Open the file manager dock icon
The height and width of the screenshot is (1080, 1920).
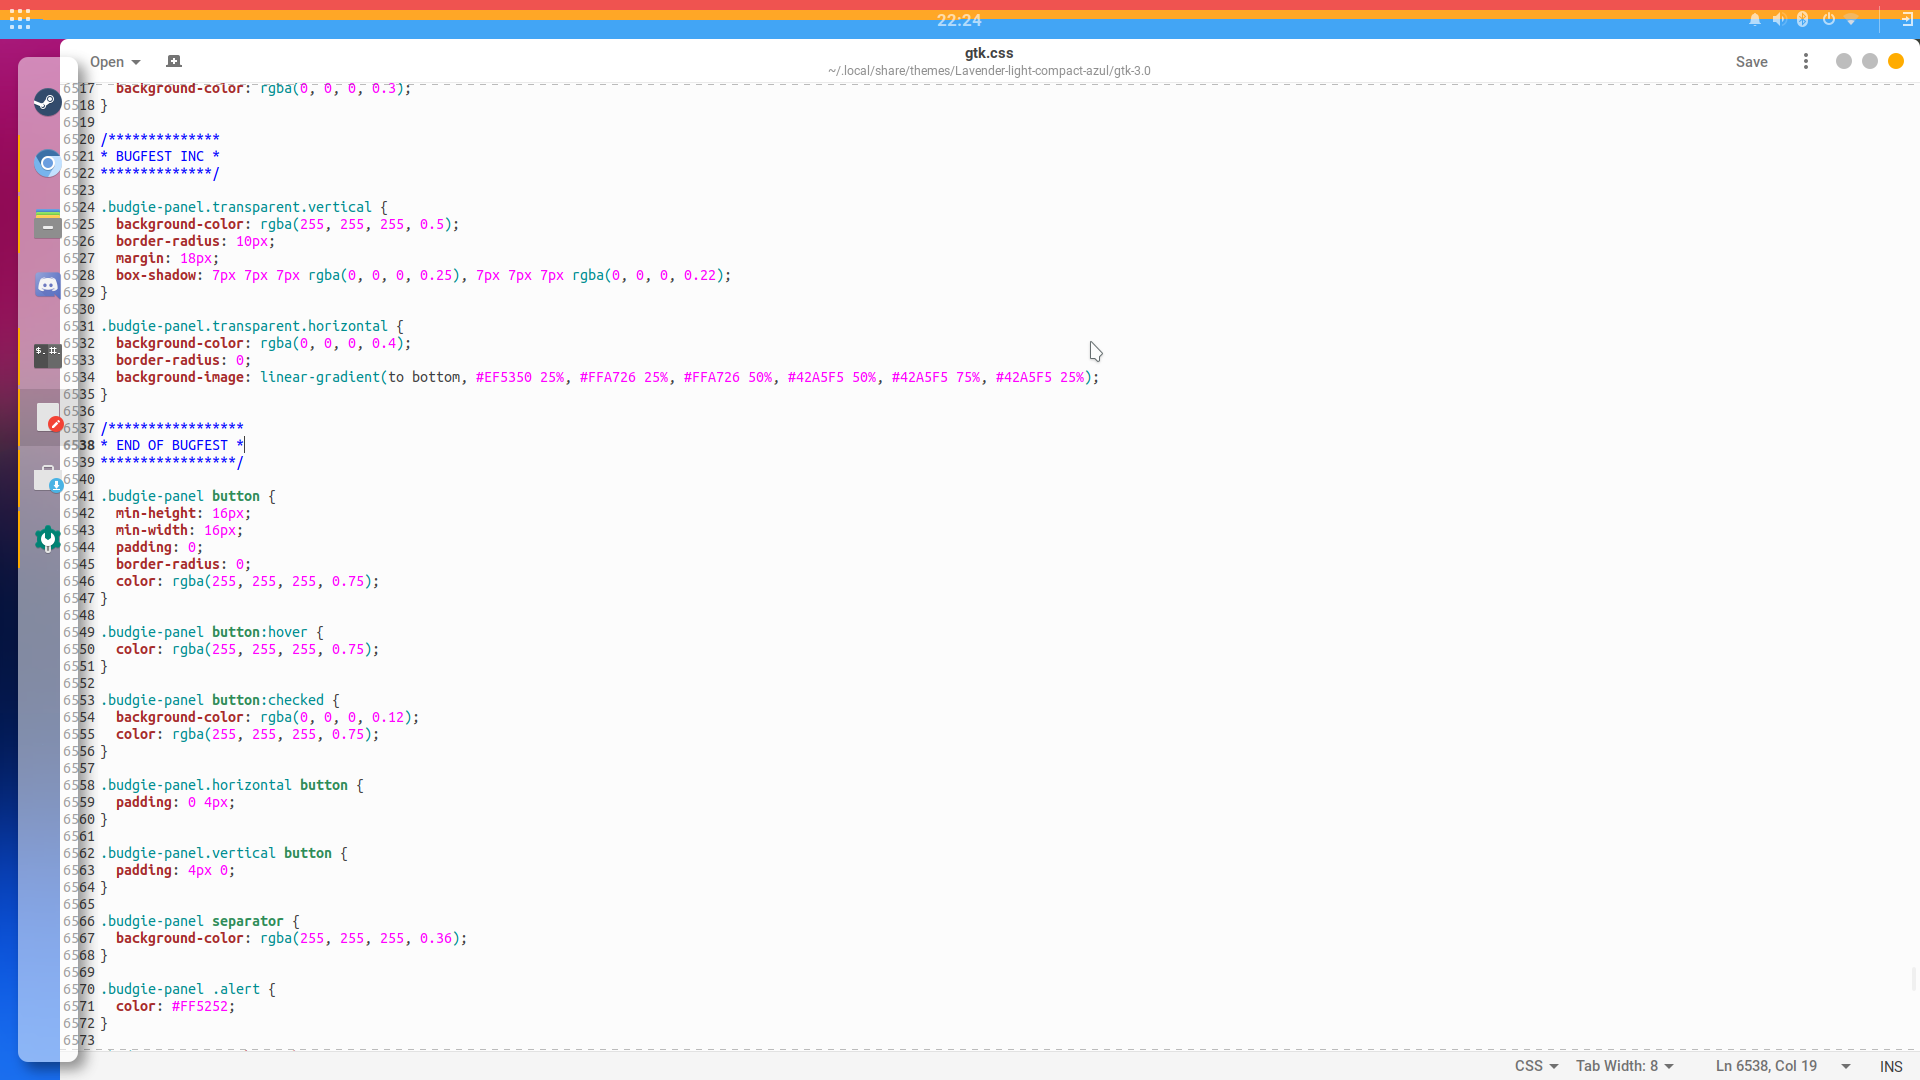(x=47, y=224)
